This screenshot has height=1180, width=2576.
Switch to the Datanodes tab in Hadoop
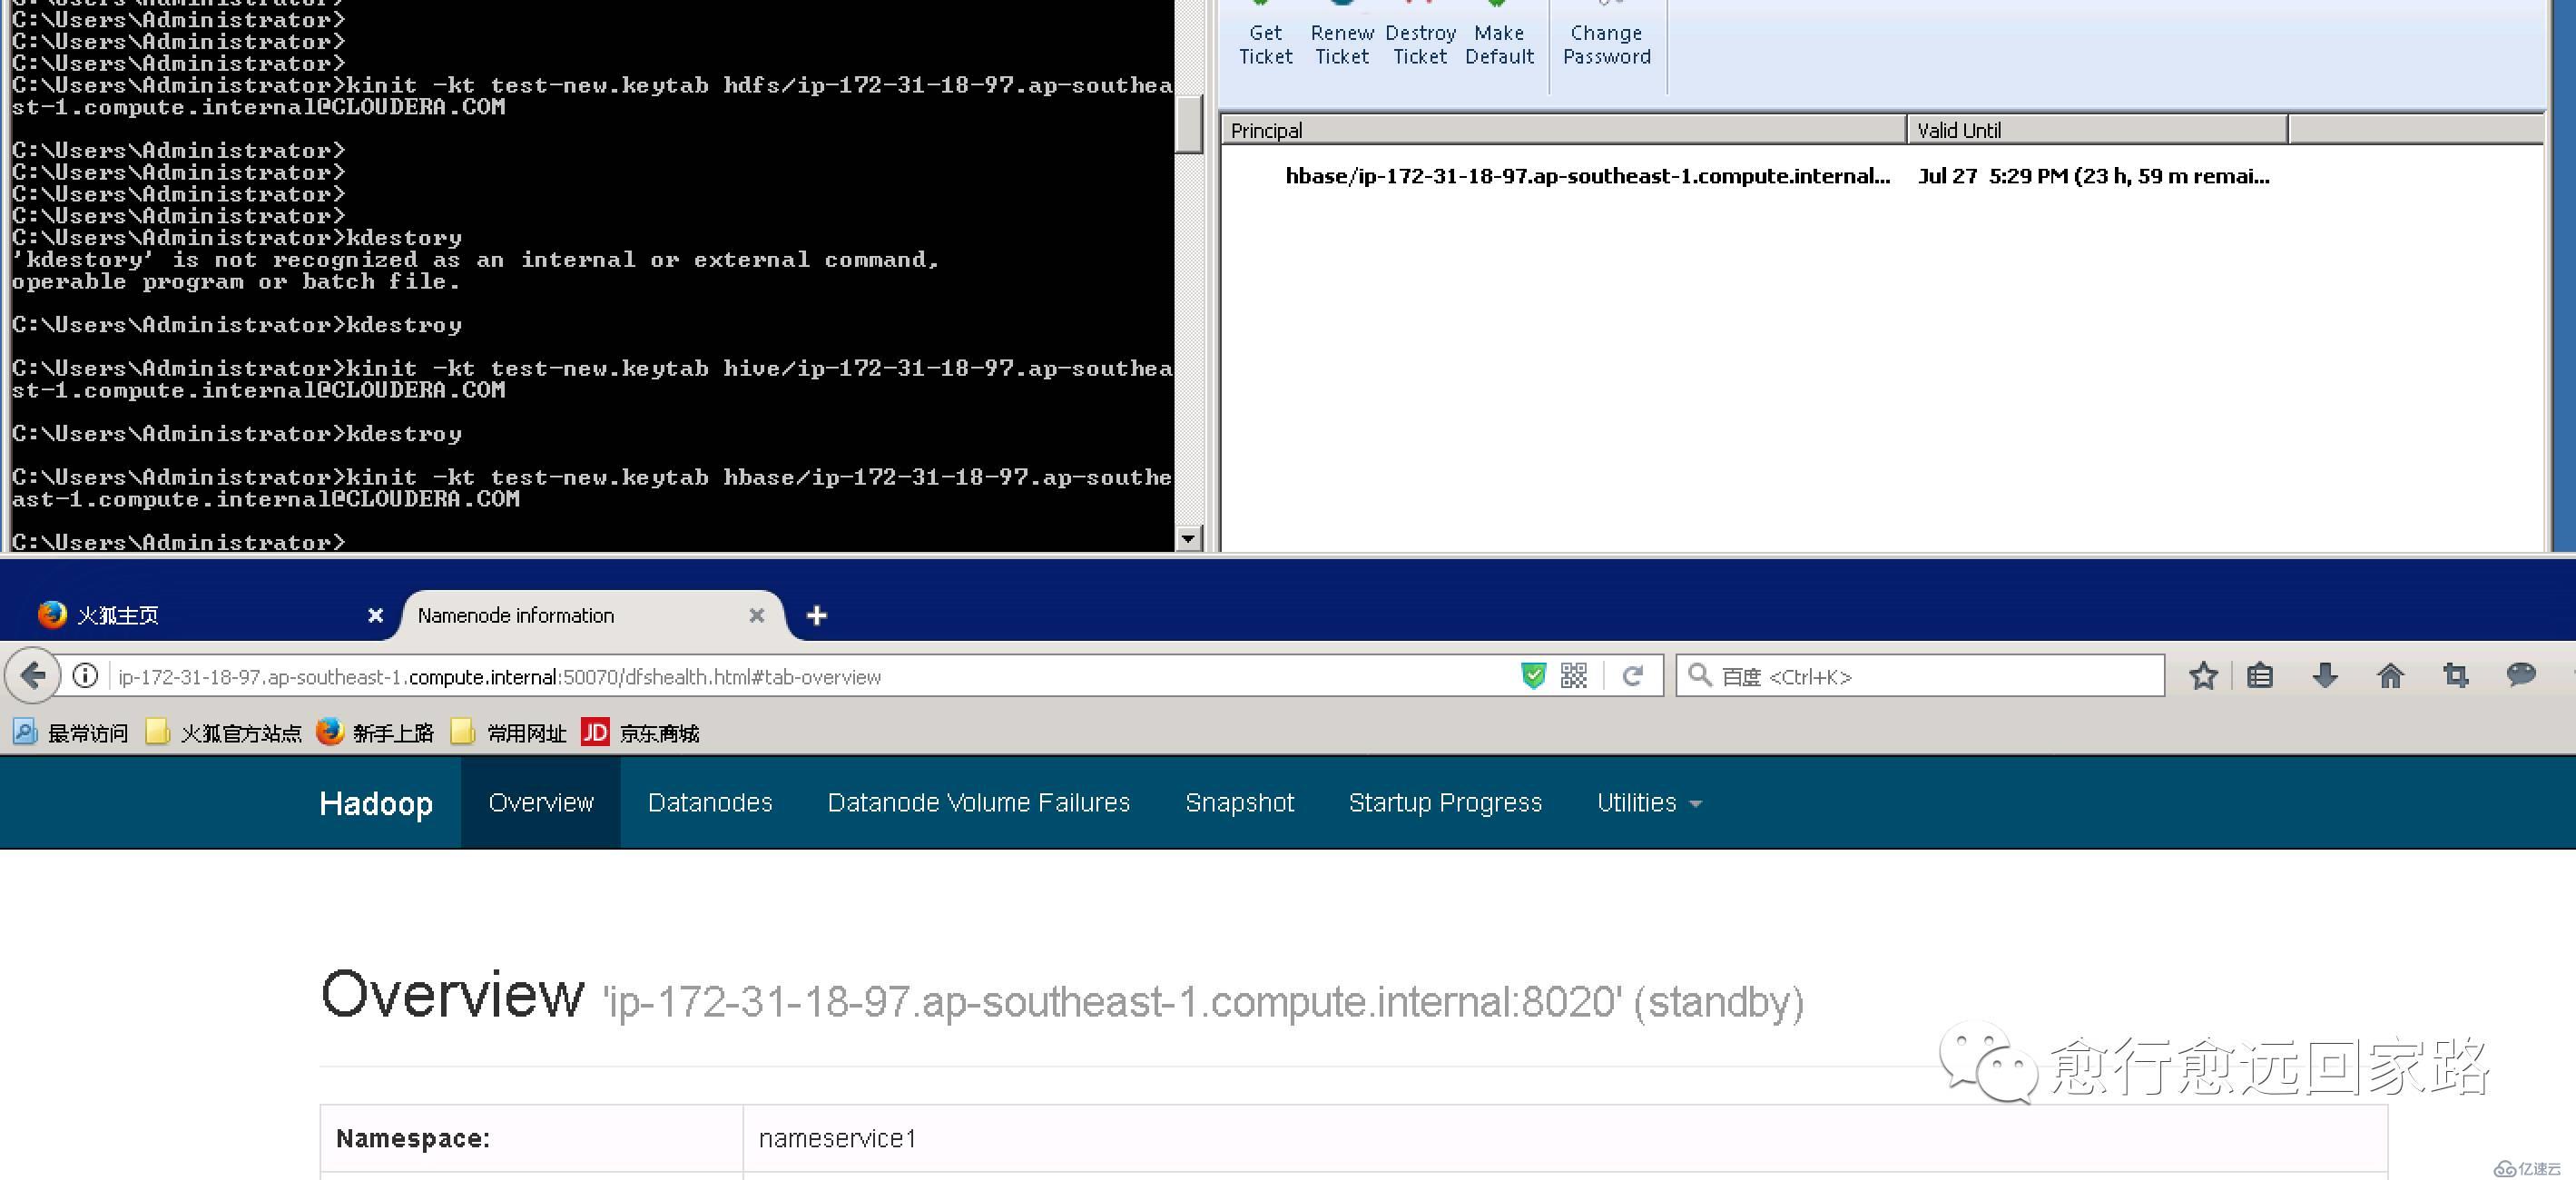[x=708, y=802]
